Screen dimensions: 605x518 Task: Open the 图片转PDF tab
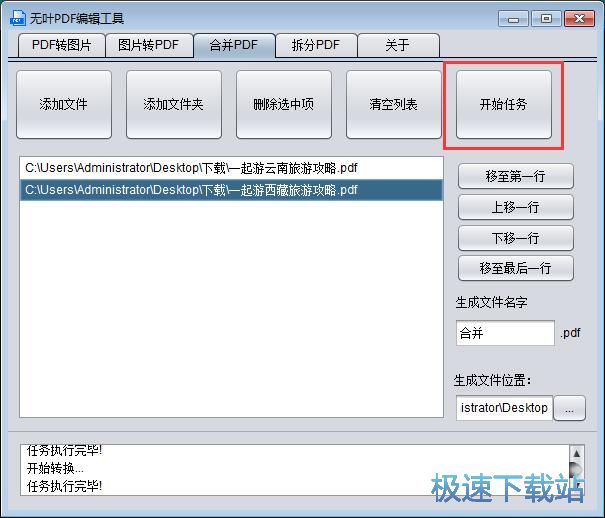pos(149,46)
